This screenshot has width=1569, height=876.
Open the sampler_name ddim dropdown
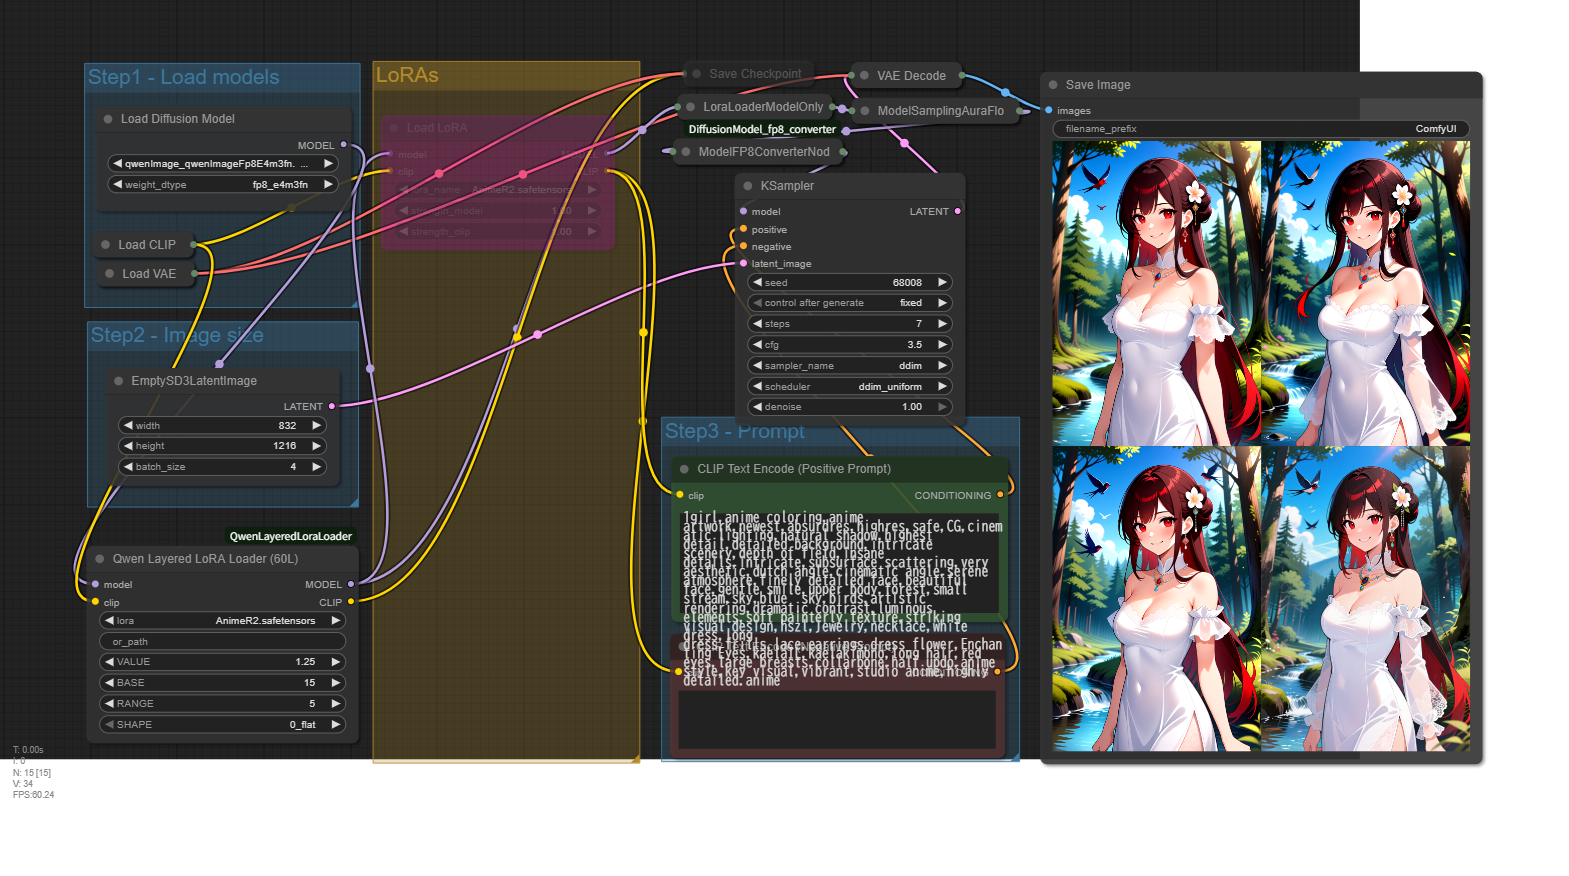(849, 366)
